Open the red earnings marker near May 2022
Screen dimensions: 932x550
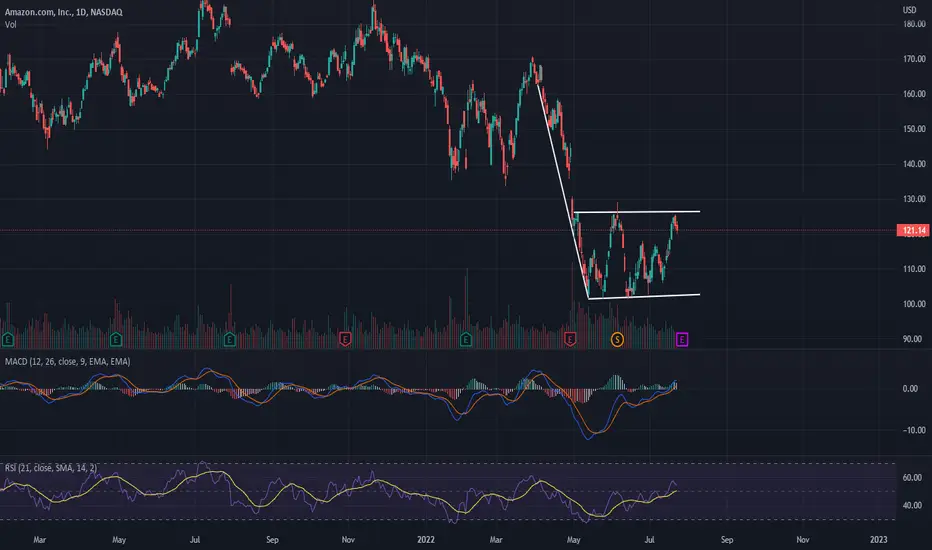coord(570,340)
